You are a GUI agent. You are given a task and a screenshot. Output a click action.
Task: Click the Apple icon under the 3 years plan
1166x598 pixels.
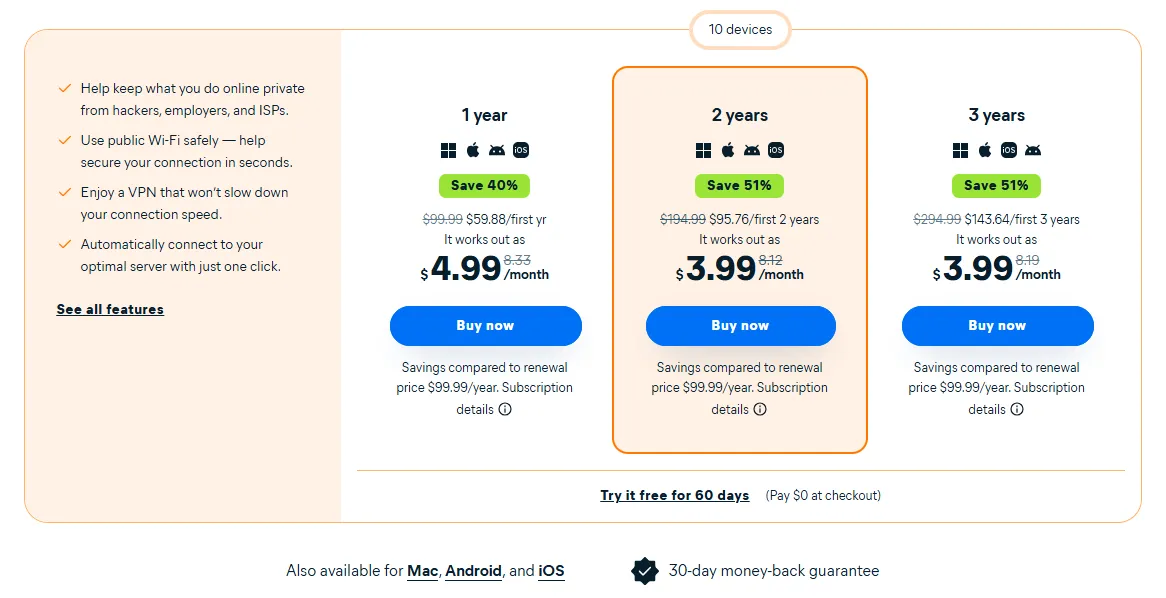click(x=985, y=150)
